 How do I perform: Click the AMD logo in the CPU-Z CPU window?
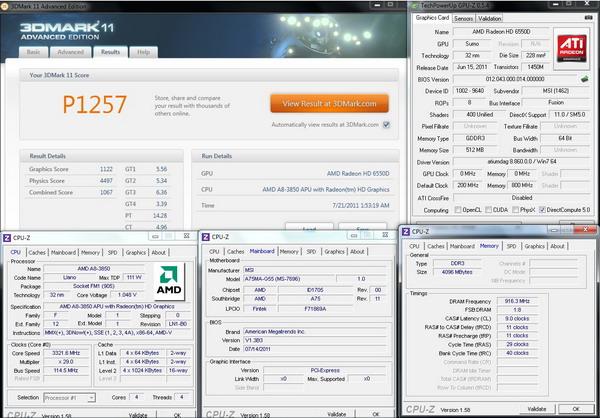pyautogui.click(x=169, y=281)
